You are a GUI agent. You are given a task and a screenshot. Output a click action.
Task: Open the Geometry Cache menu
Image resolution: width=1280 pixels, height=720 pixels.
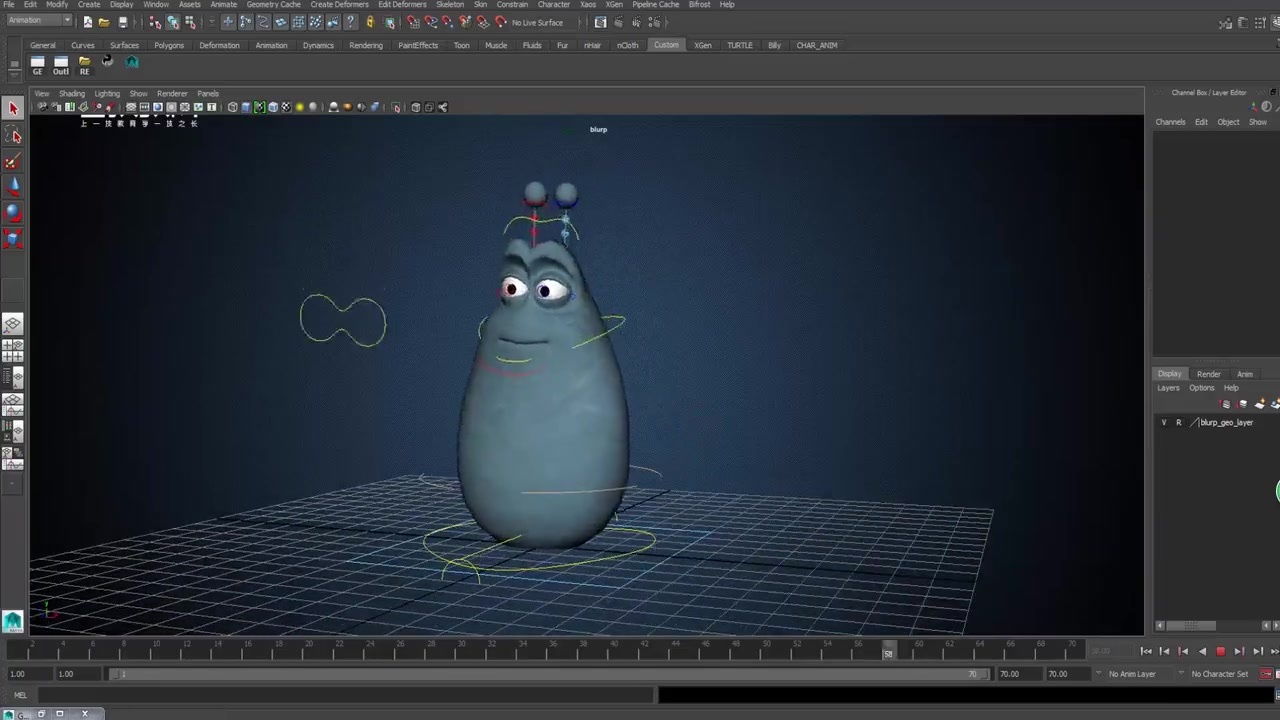pyautogui.click(x=273, y=5)
